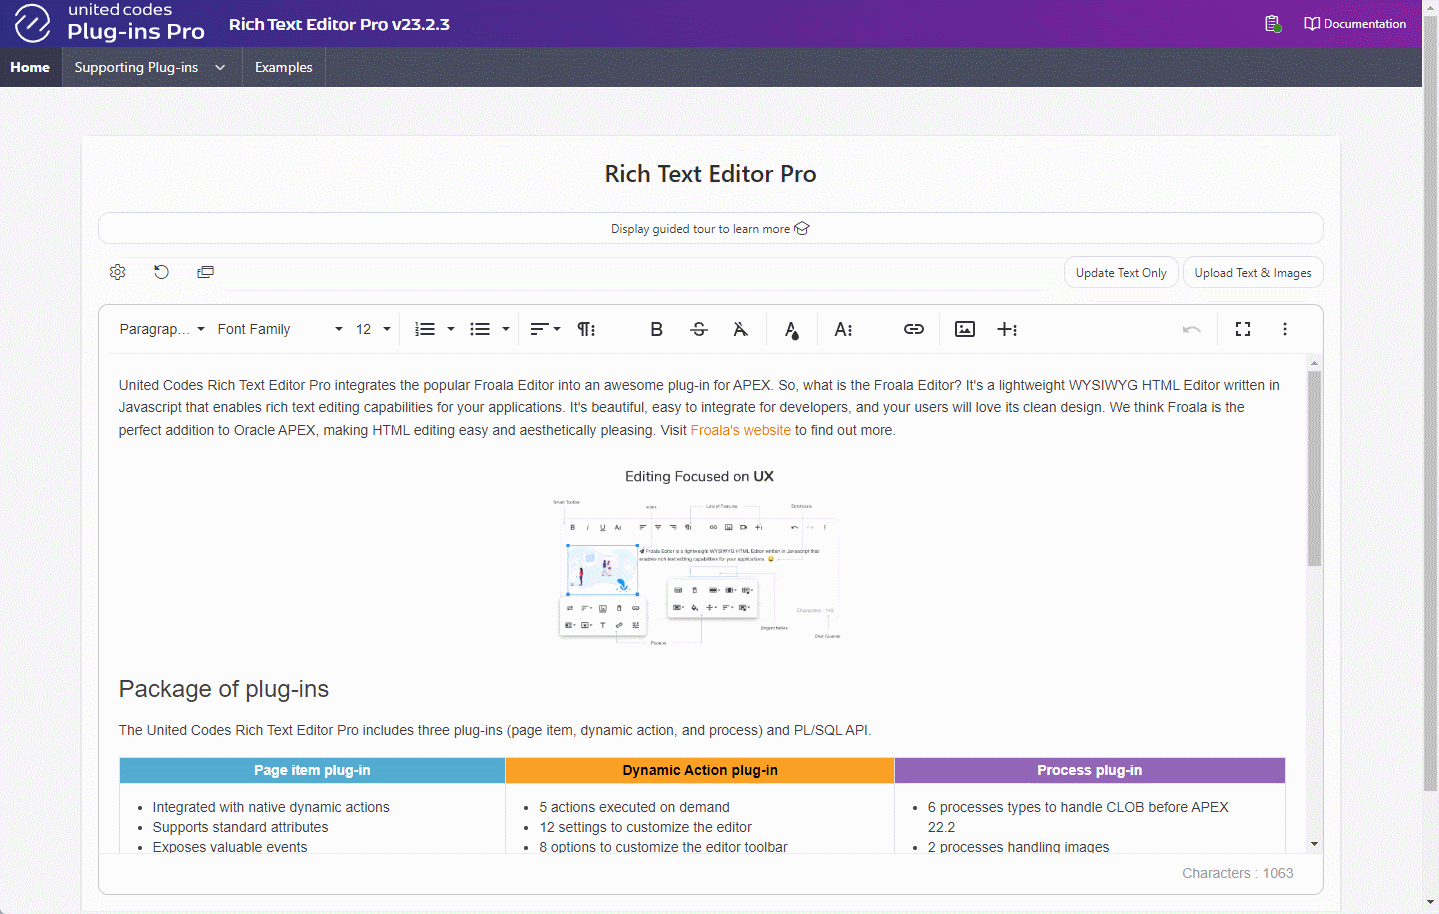Open the Paragraph format dropdown
The width and height of the screenshot is (1439, 914).
tap(162, 329)
